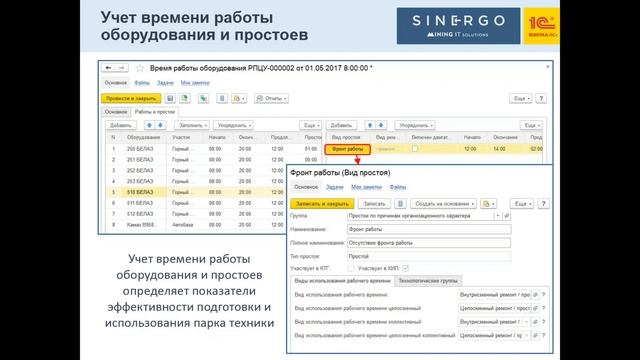The width and height of the screenshot is (640, 360).
Task: Open the Мои заметки link in the document window
Action: click(195, 83)
